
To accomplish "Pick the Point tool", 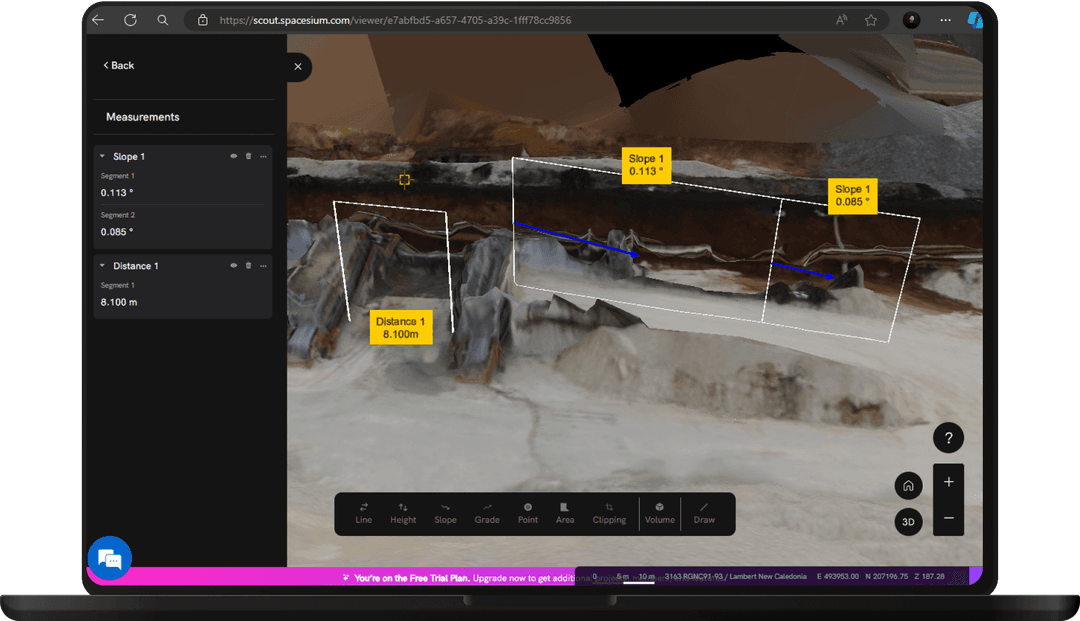I will (528, 513).
